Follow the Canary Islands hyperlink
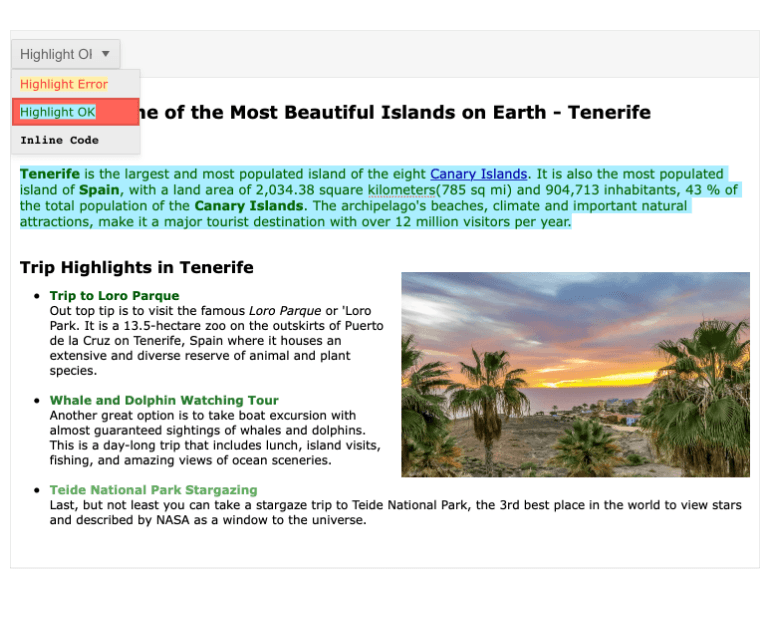The width and height of the screenshot is (770, 628). (x=478, y=174)
